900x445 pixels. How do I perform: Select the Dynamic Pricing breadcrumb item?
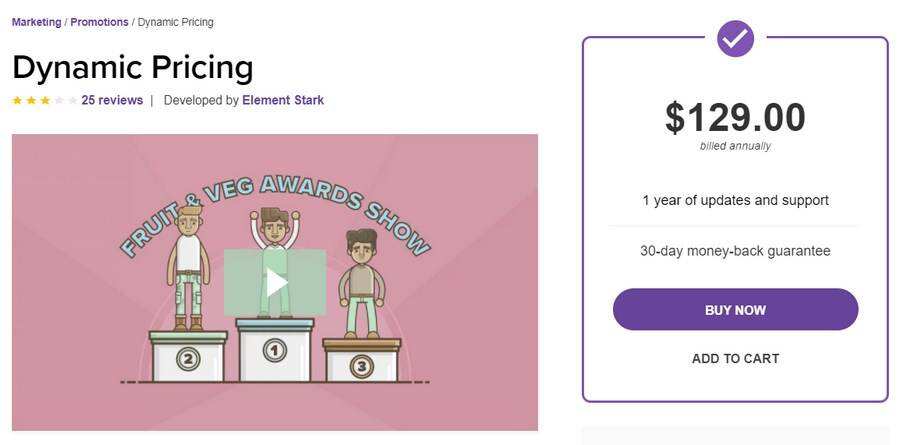pyautogui.click(x=175, y=22)
